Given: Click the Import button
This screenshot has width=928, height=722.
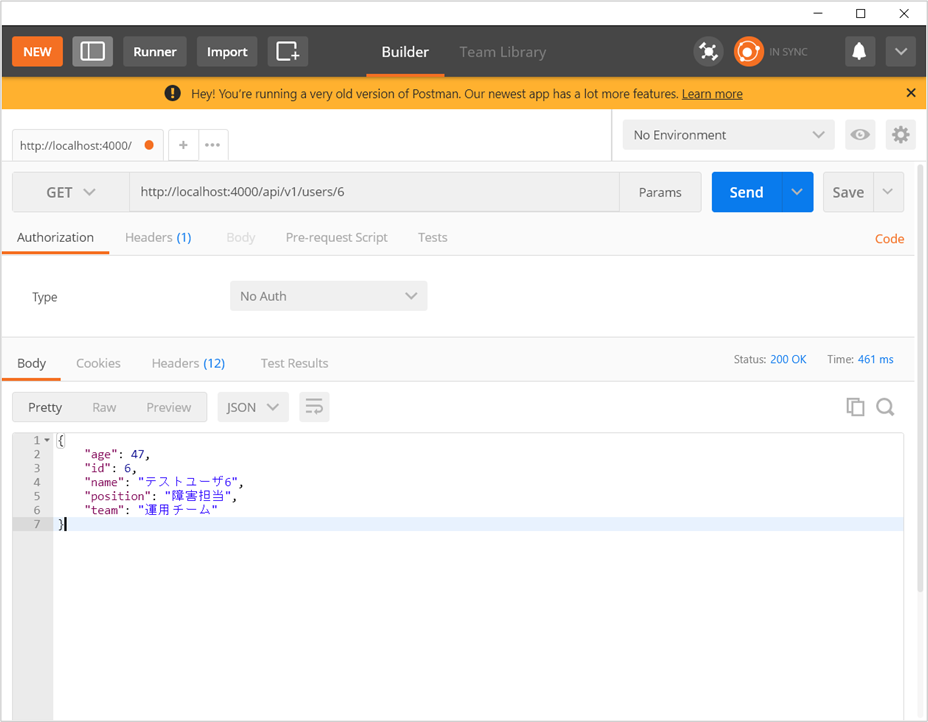Looking at the screenshot, I should coord(227,51).
